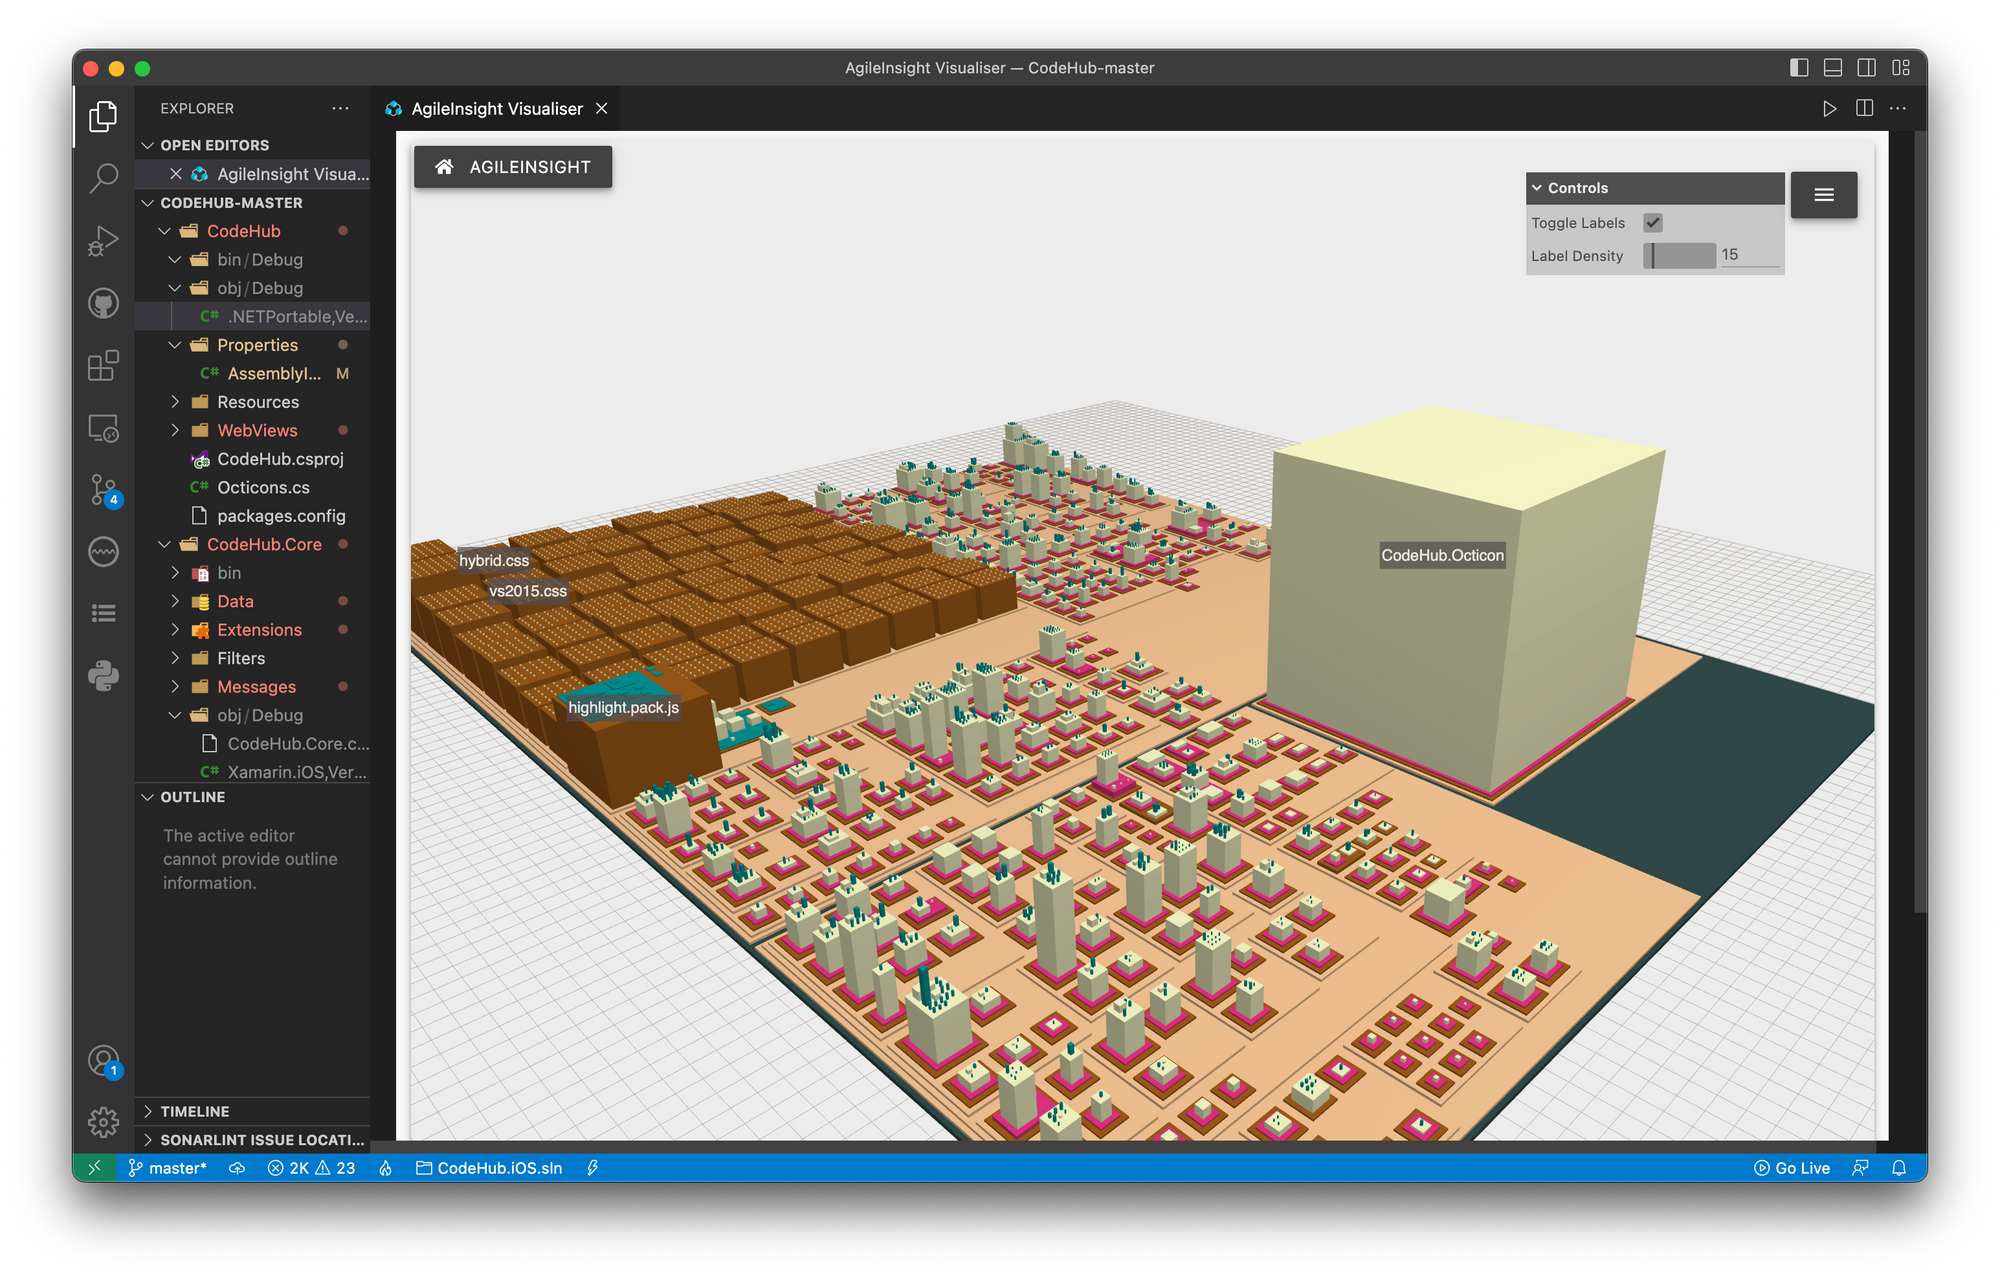
Task: Expand the TIMELINE section
Action: pos(195,1111)
